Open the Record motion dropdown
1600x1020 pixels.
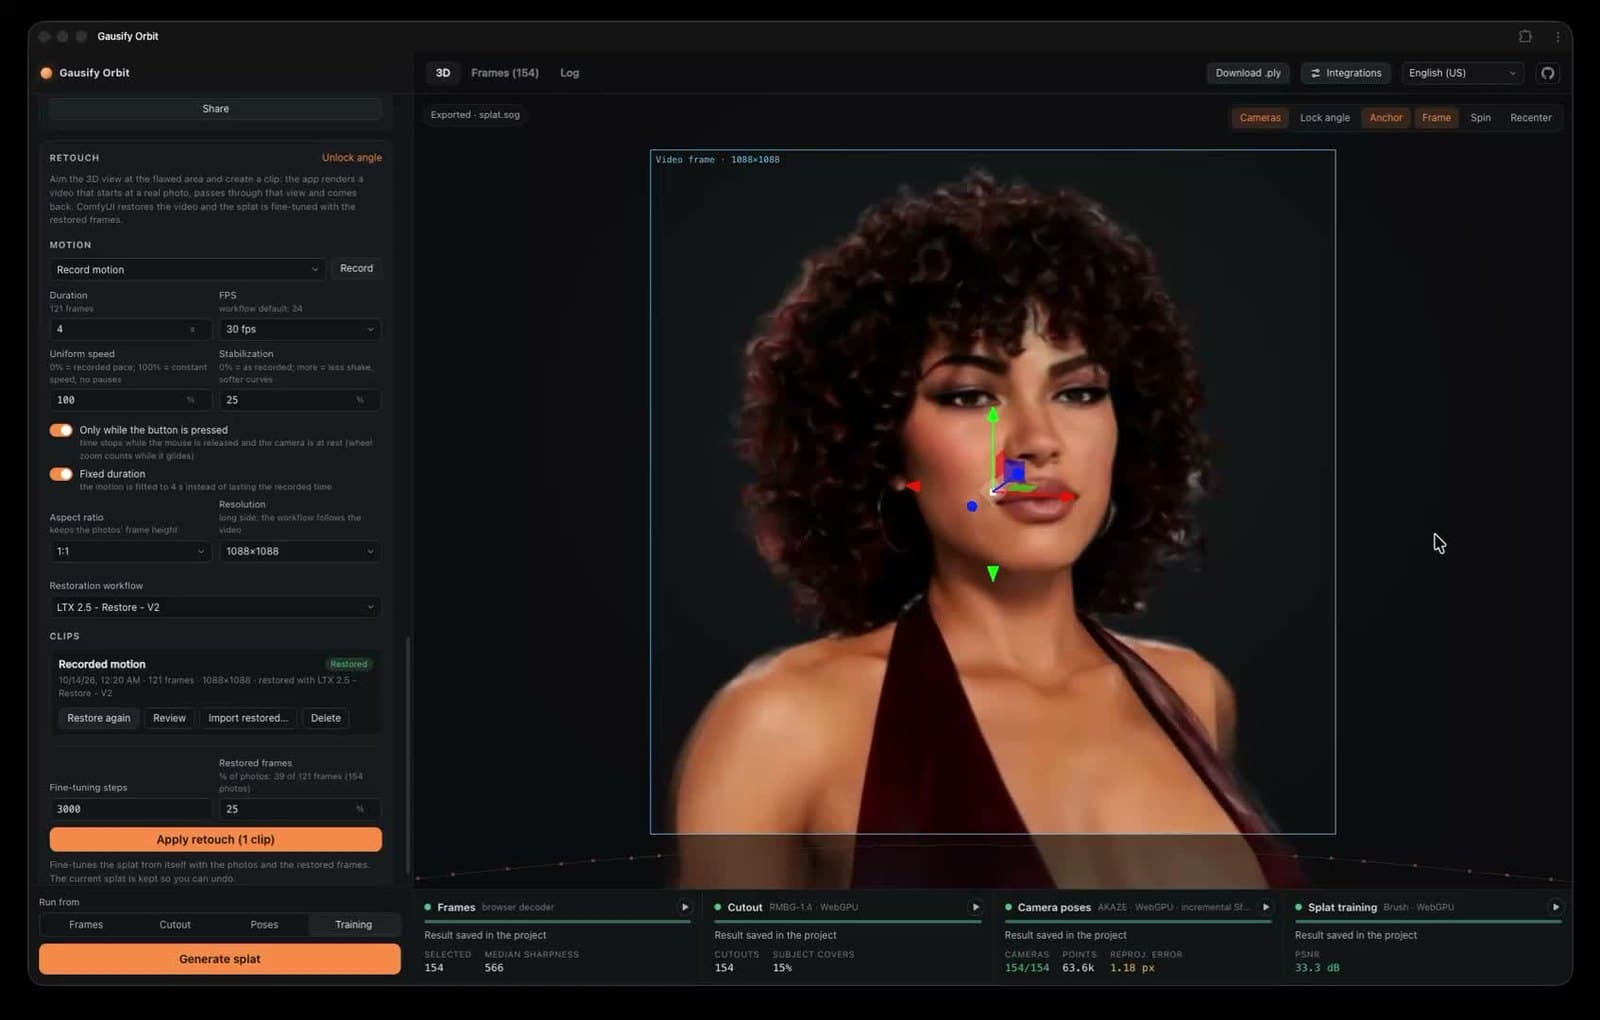click(187, 269)
